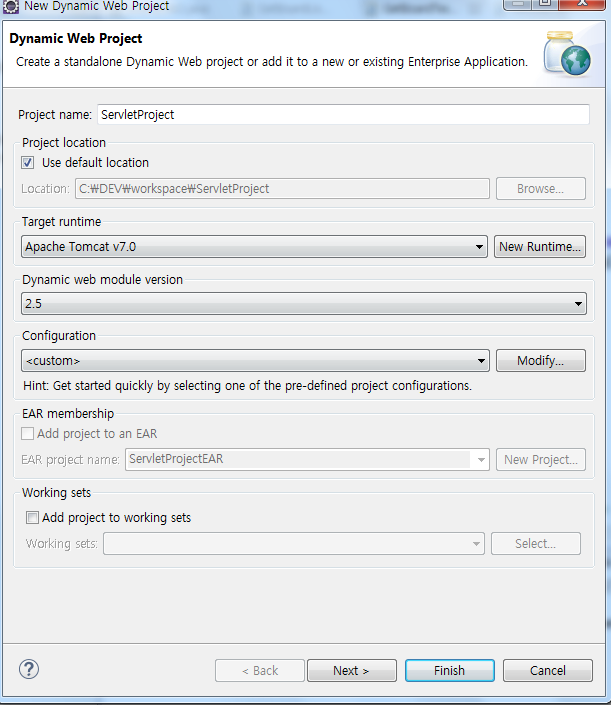
Task: Click the Target runtime group label
Action: coord(62,222)
